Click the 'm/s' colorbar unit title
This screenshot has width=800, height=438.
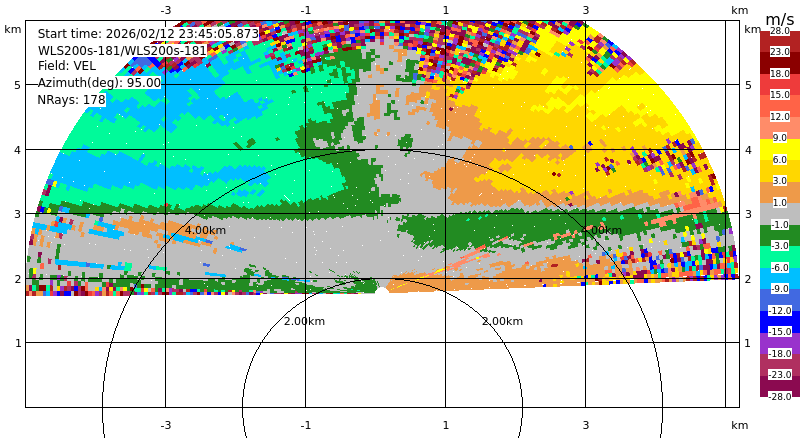pyautogui.click(x=780, y=19)
